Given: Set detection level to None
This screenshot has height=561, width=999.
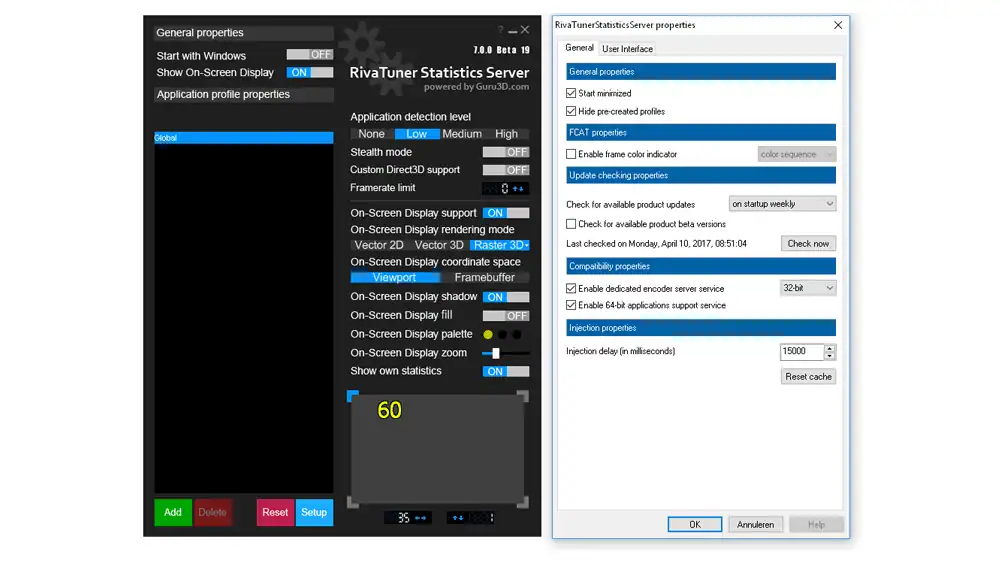Looking at the screenshot, I should click(x=371, y=134).
